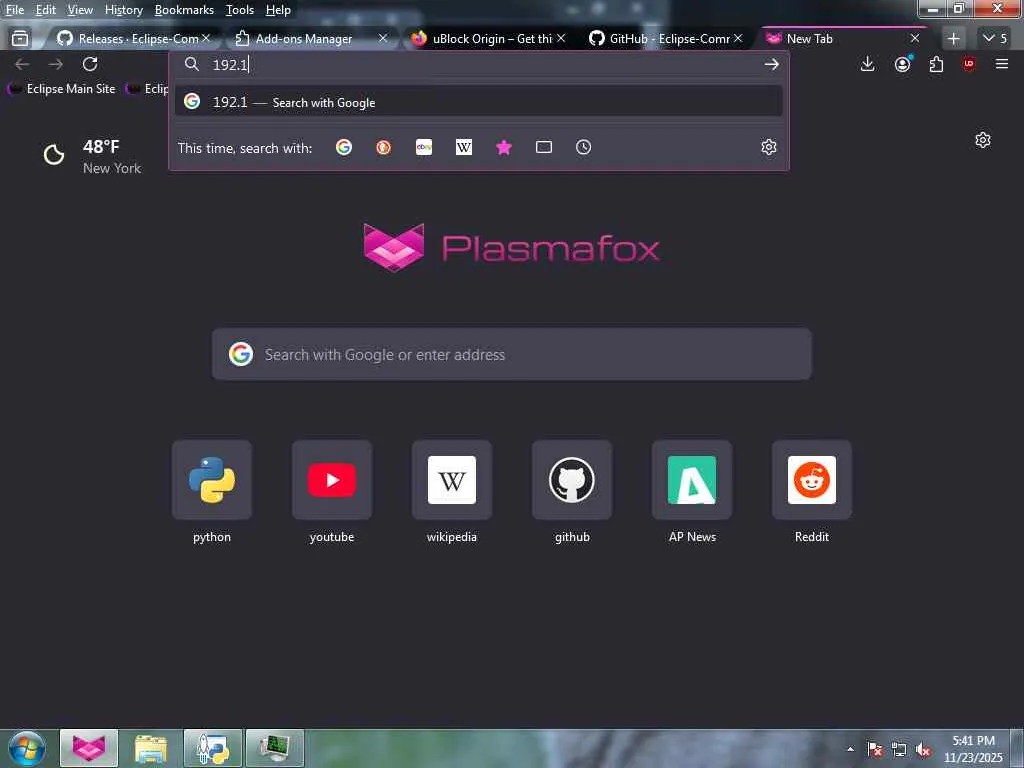Image resolution: width=1024 pixels, height=768 pixels.
Task: Open File Explorer from taskbar
Action: [x=151, y=748]
